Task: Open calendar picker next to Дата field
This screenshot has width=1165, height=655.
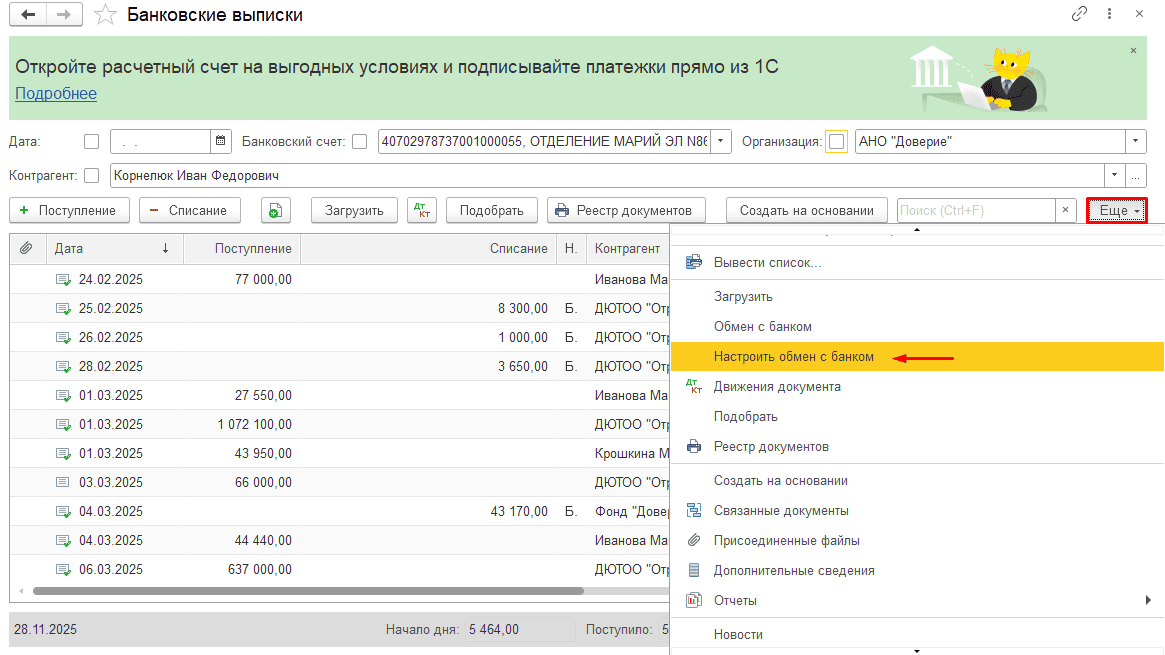Action: 221,141
